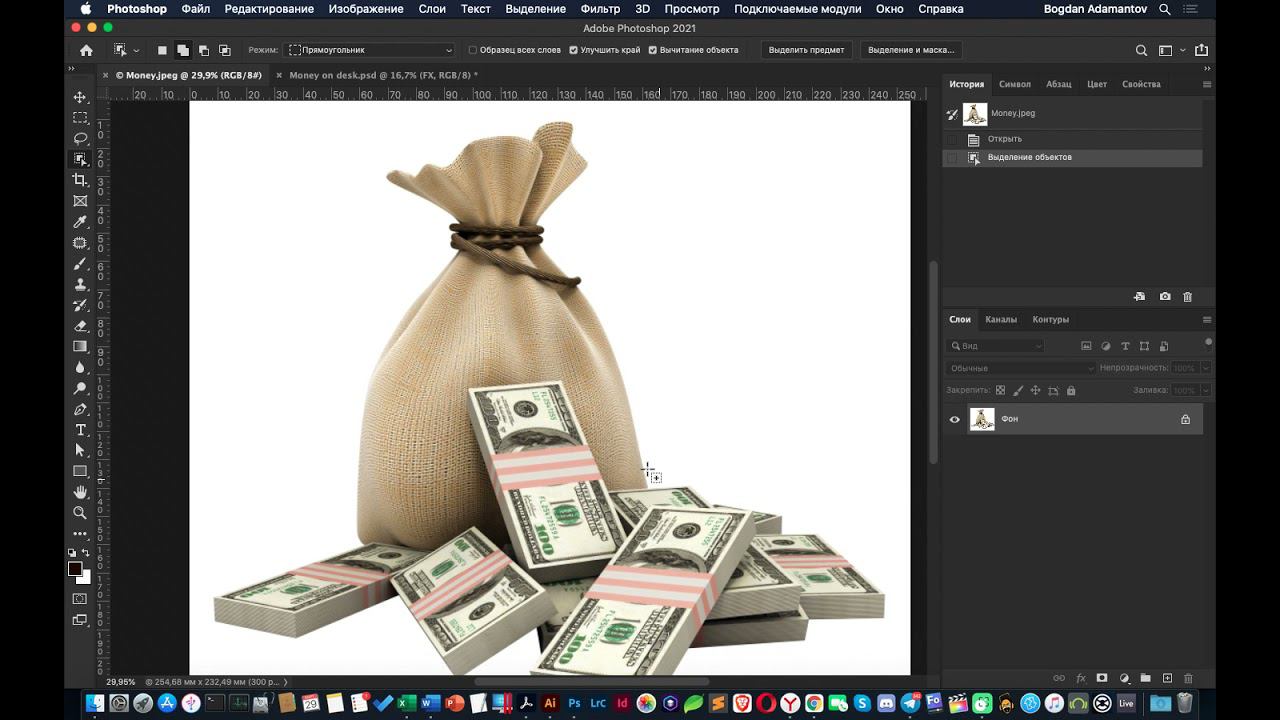
Task: Switch to 'Money on desk.psd' document tab
Action: tap(383, 75)
